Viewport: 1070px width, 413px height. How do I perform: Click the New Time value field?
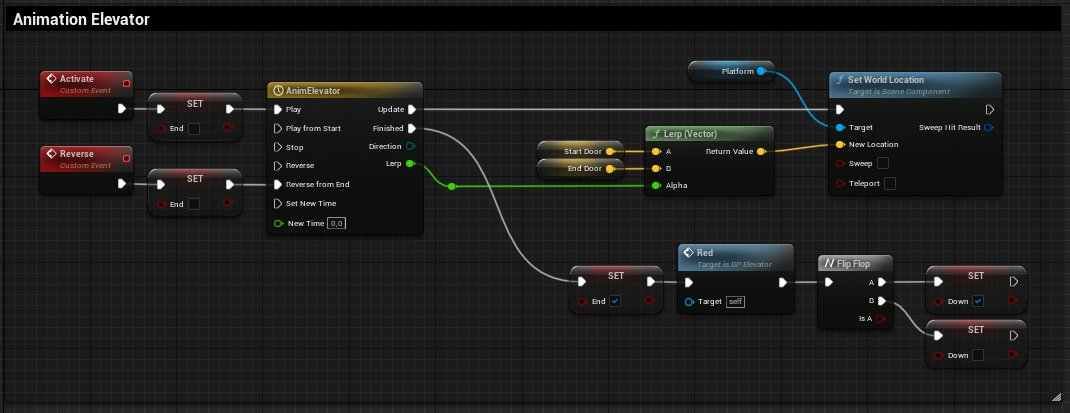338,223
